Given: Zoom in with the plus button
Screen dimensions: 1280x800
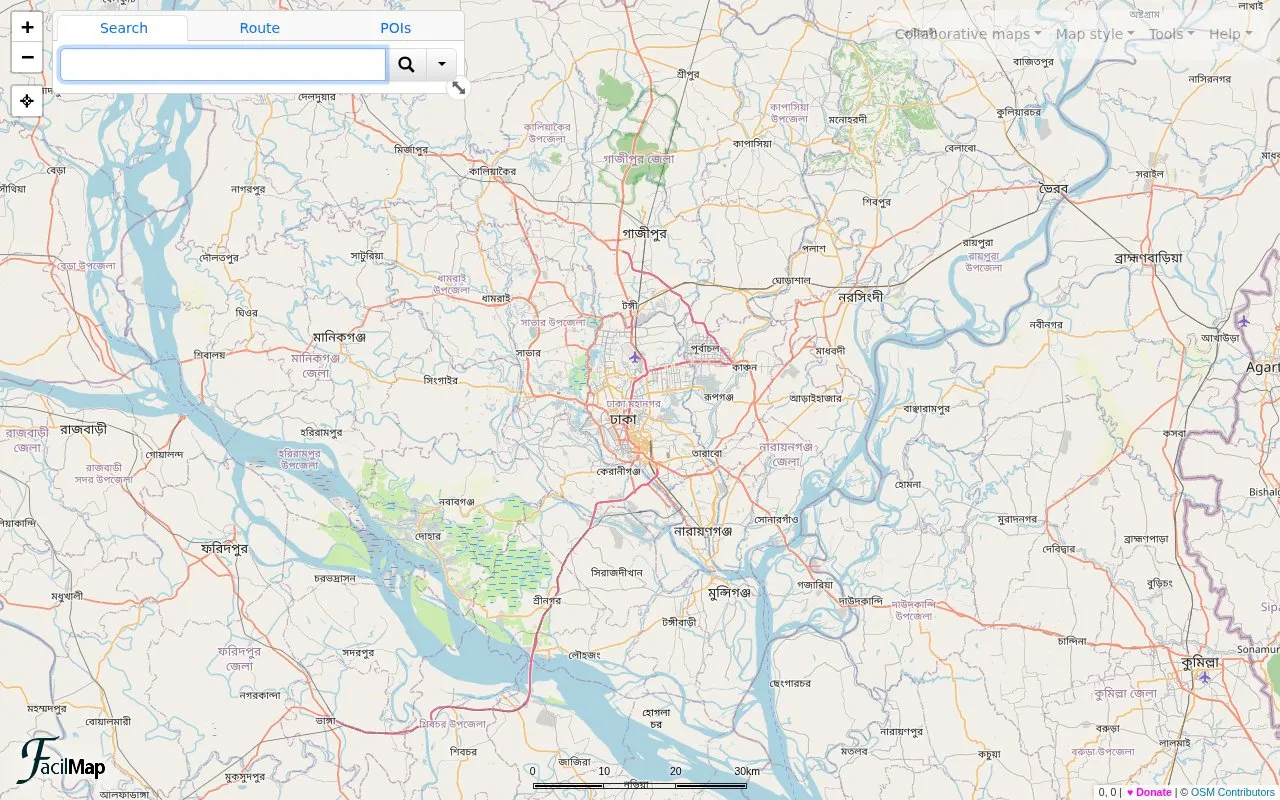Looking at the screenshot, I should 27,28.
